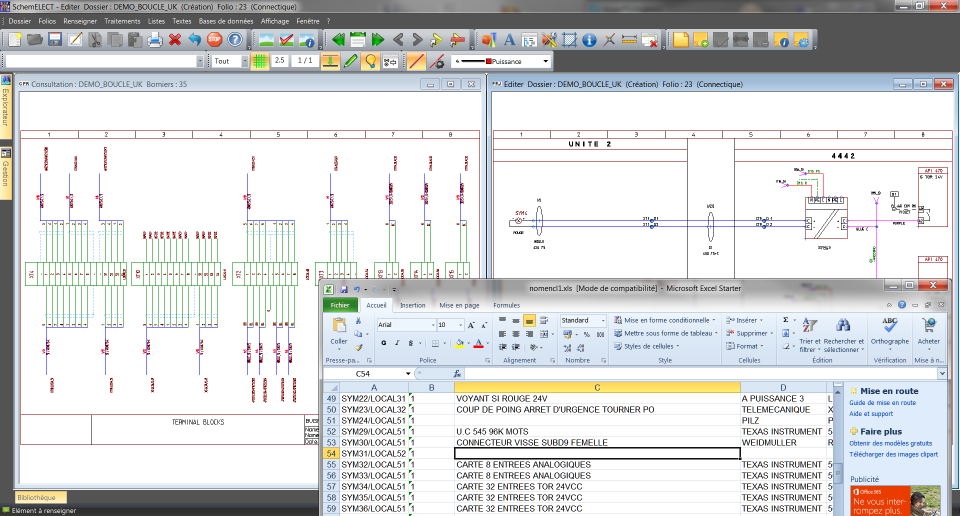Image resolution: width=960 pixels, height=516 pixels.
Task: Go to last folio with the green fast-forward arrow
Action: point(378,40)
